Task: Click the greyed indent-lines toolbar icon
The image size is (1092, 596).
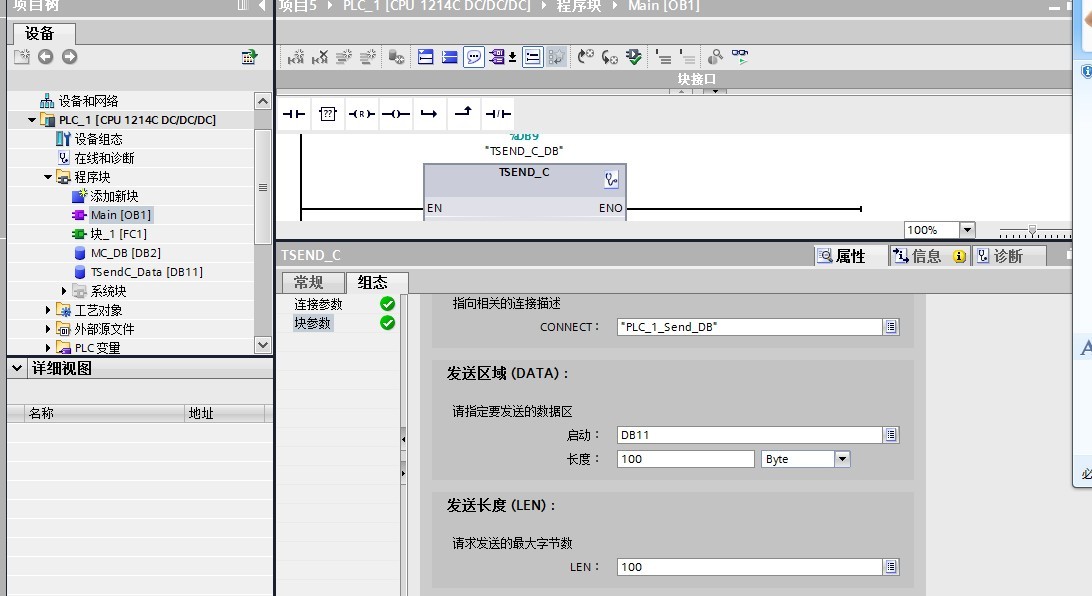Action: click(687, 57)
